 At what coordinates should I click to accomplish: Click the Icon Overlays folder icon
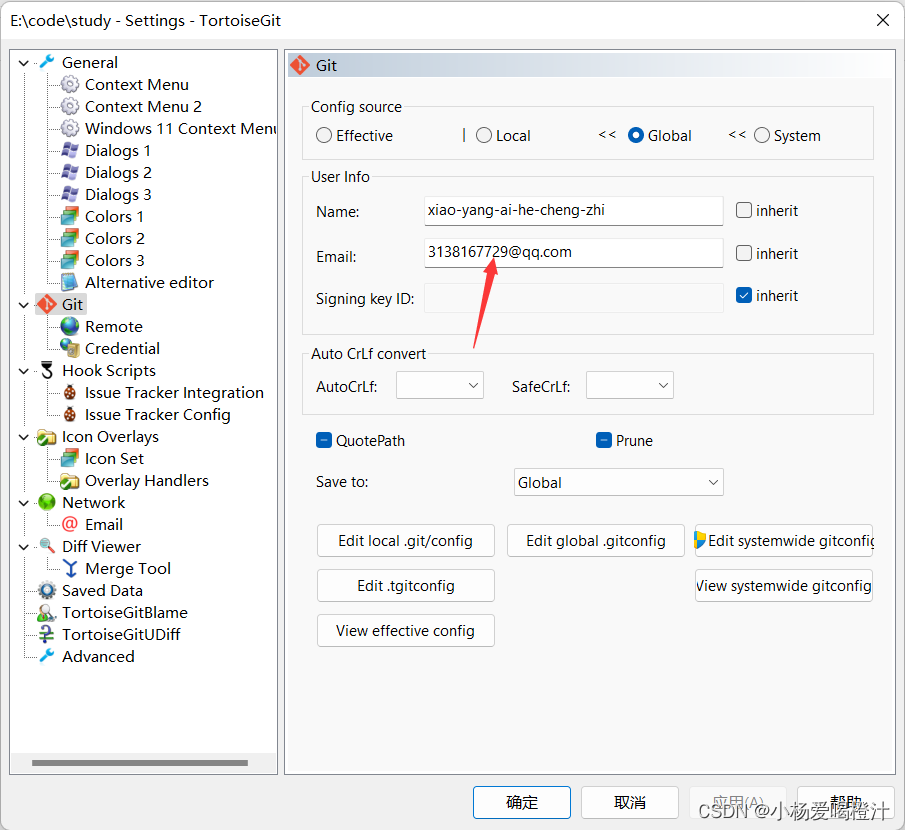(47, 437)
